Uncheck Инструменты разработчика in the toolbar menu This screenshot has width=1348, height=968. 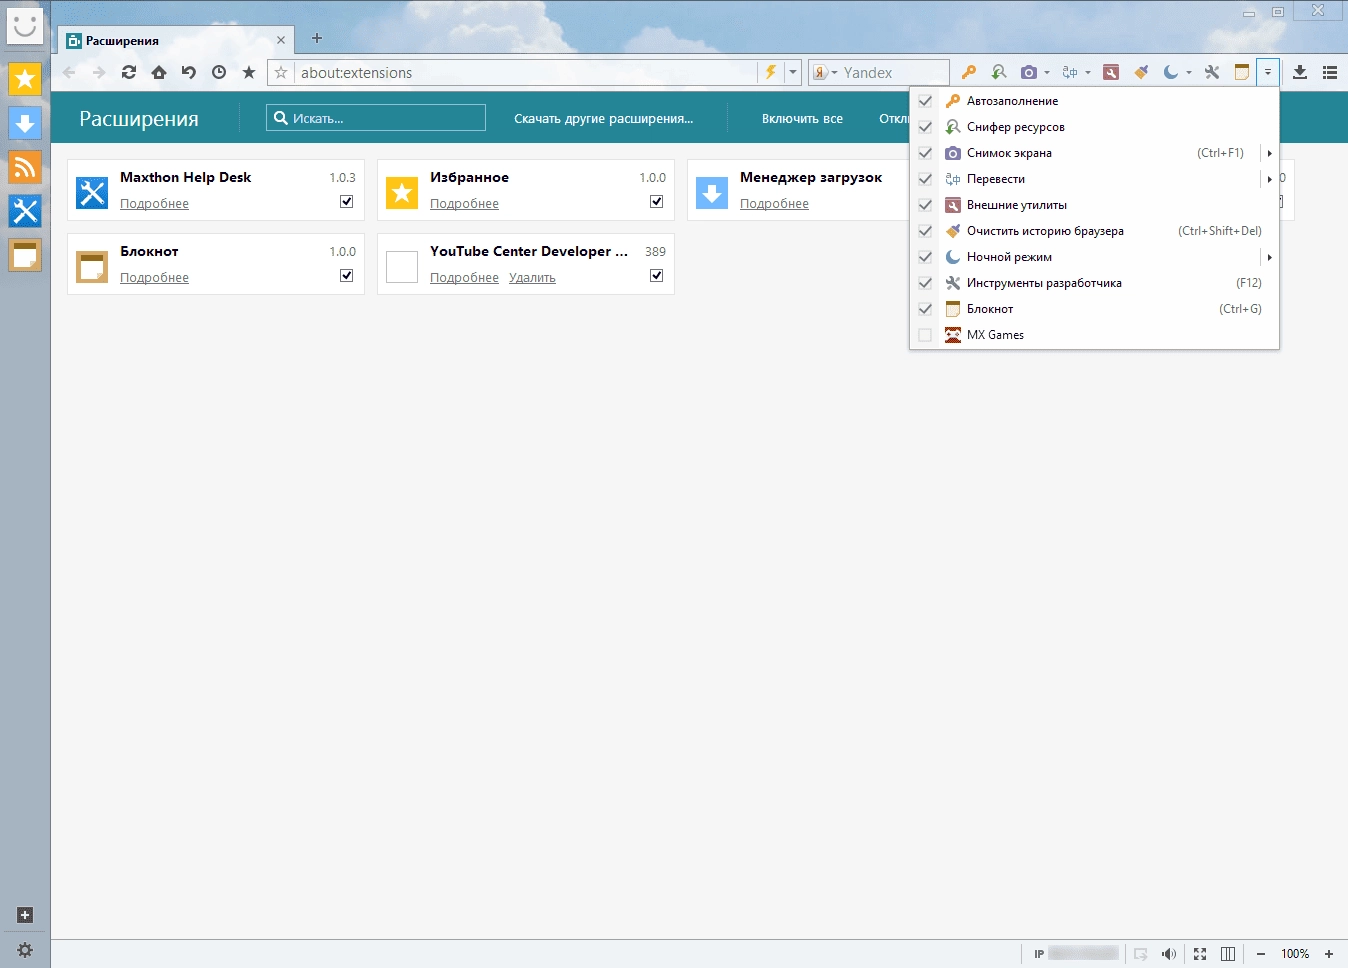tap(925, 283)
